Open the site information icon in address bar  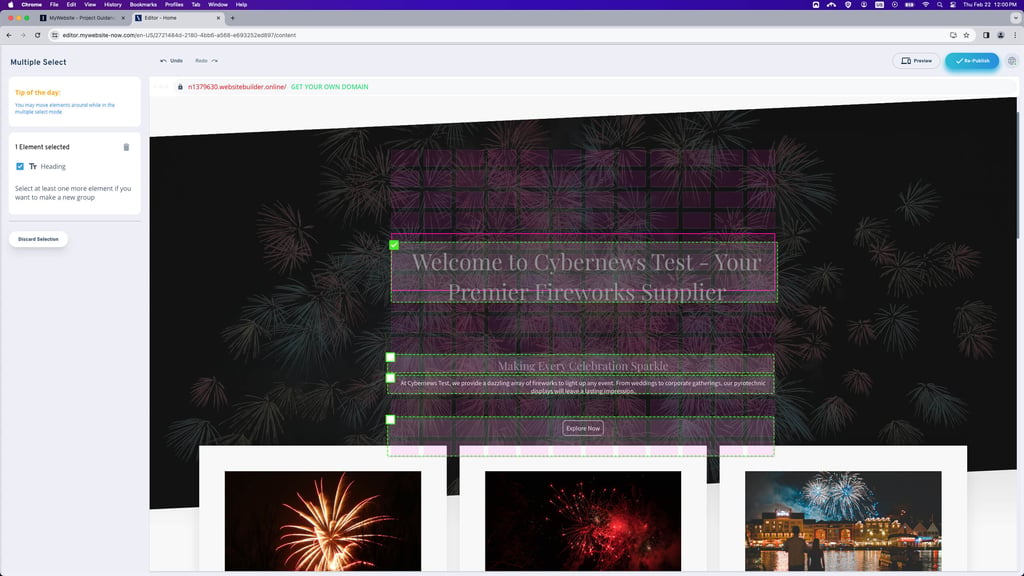click(55, 35)
